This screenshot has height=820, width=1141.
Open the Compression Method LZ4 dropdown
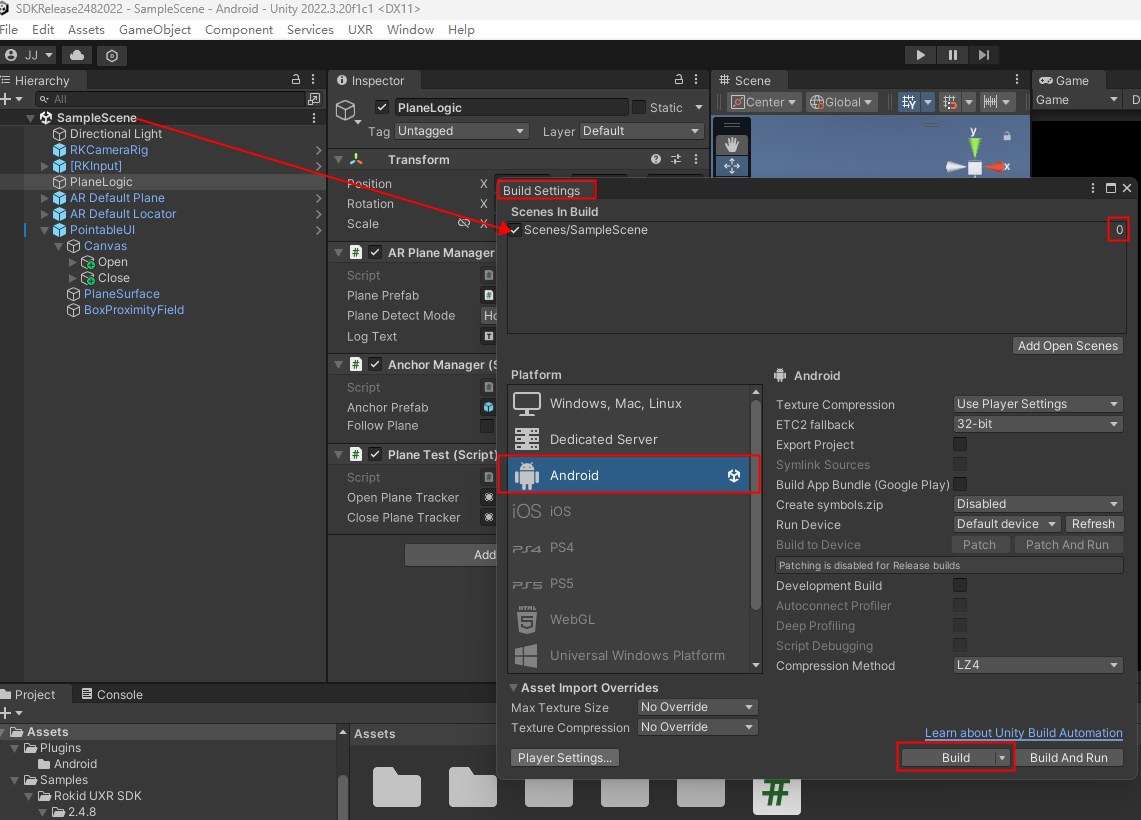pos(1038,665)
